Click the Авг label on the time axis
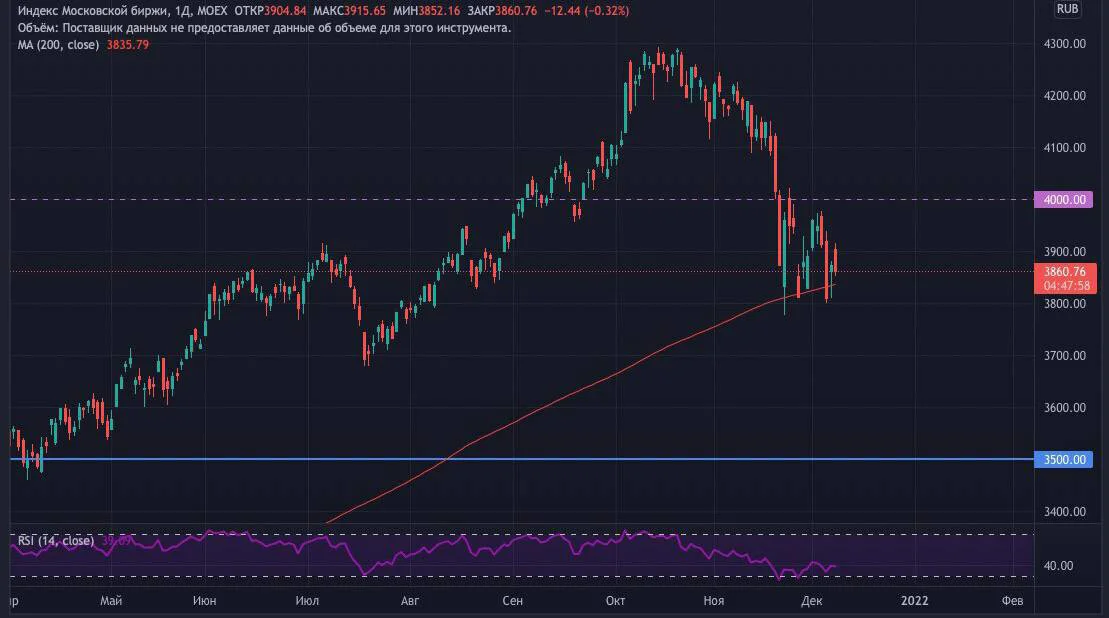This screenshot has height=618, width=1109. pos(410,601)
